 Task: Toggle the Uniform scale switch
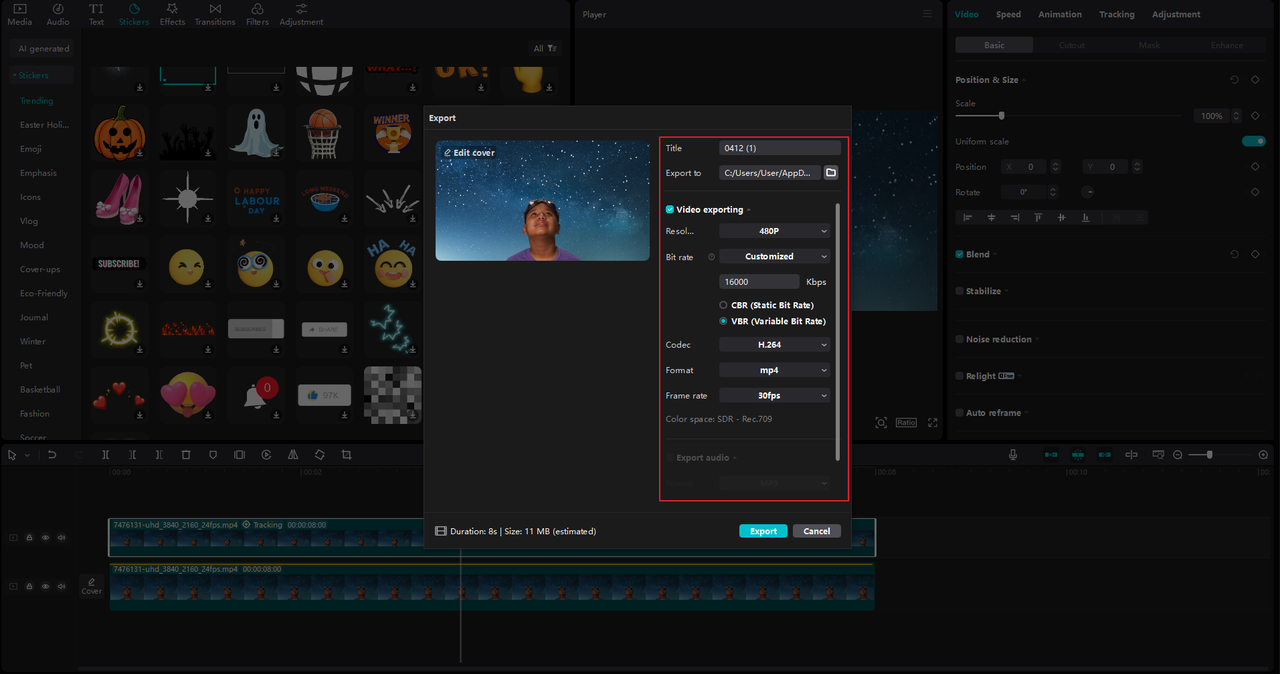(1254, 141)
